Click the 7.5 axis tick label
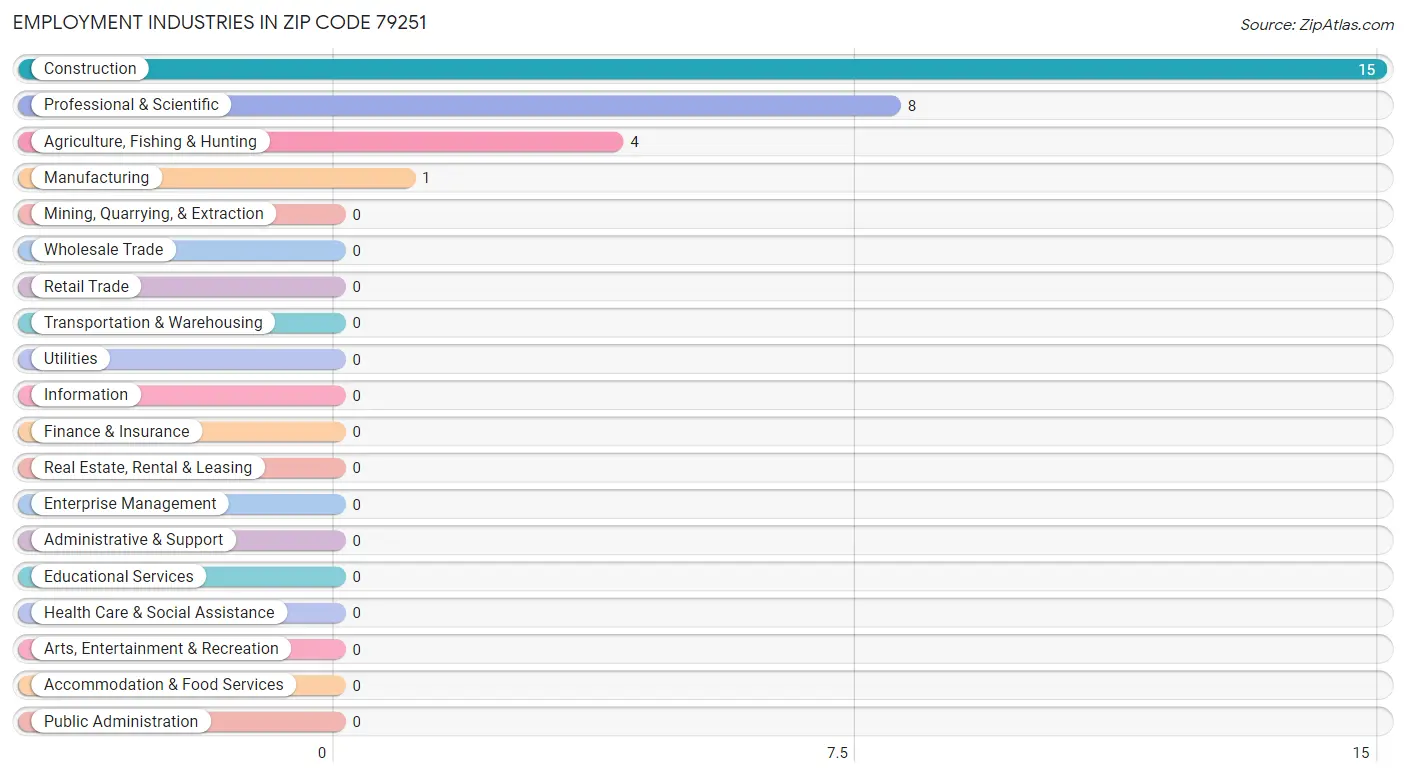 tap(837, 753)
